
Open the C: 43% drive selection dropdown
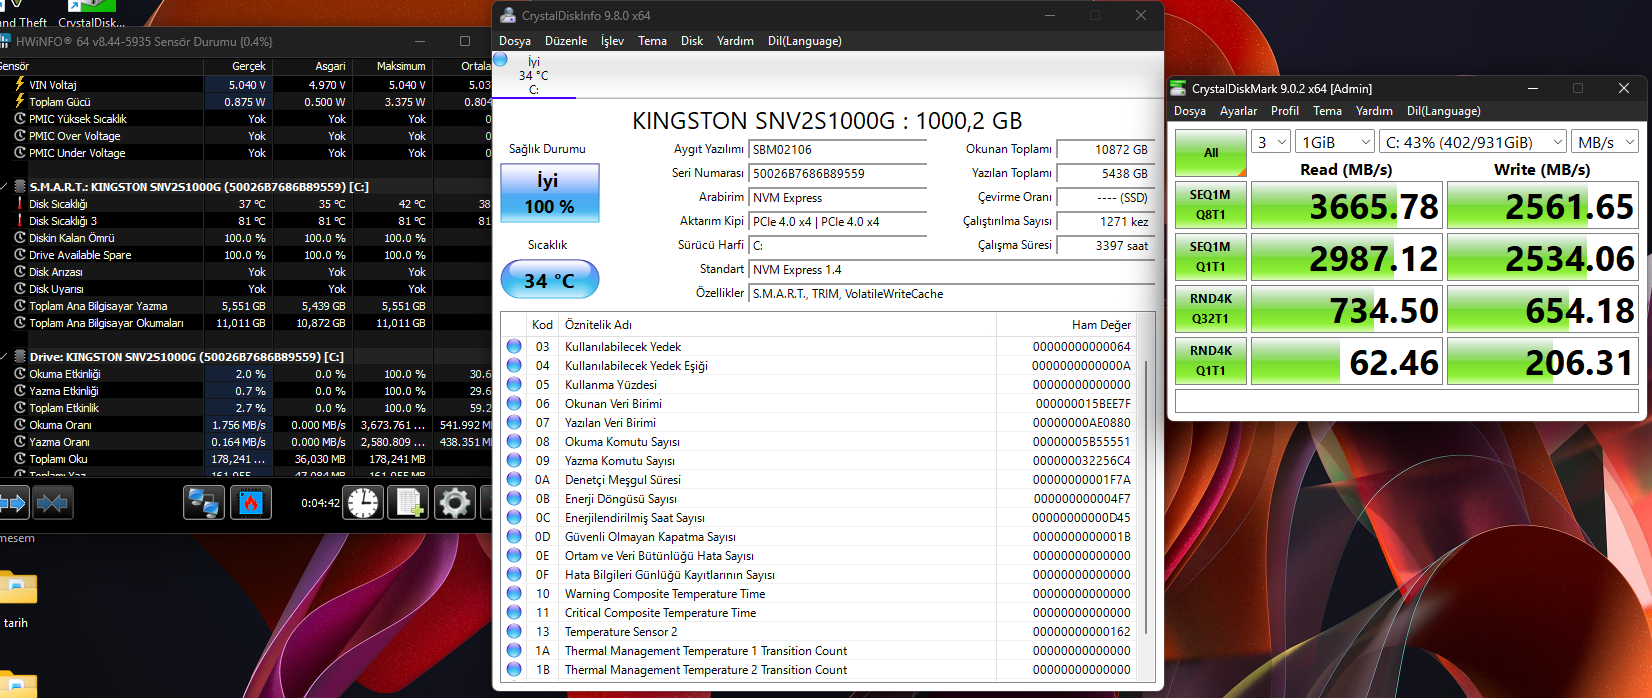(1472, 142)
